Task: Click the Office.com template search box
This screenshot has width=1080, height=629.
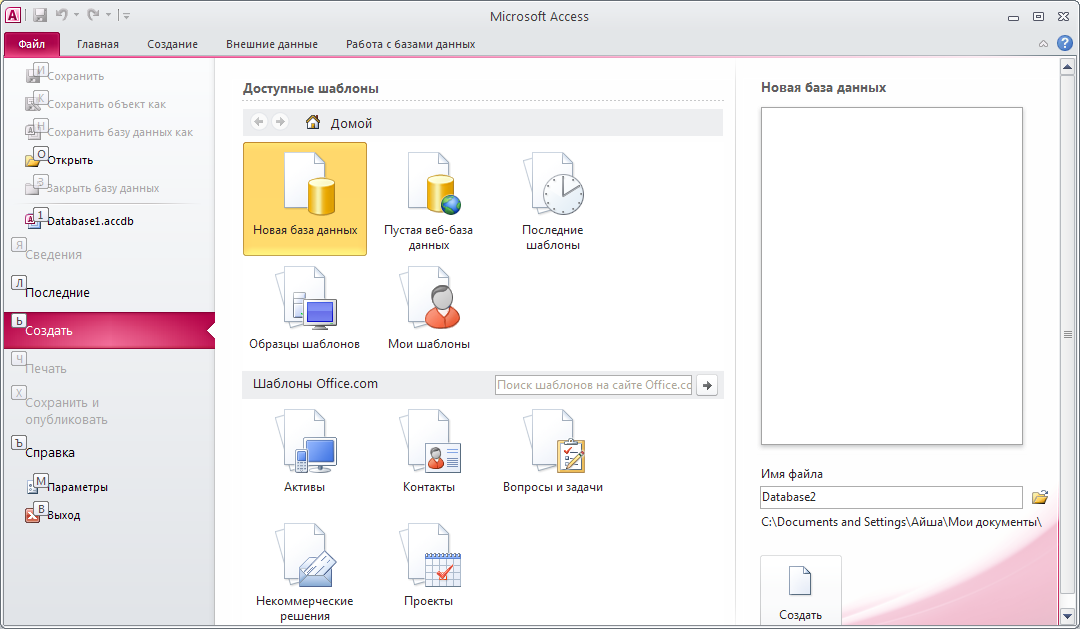Action: click(594, 385)
